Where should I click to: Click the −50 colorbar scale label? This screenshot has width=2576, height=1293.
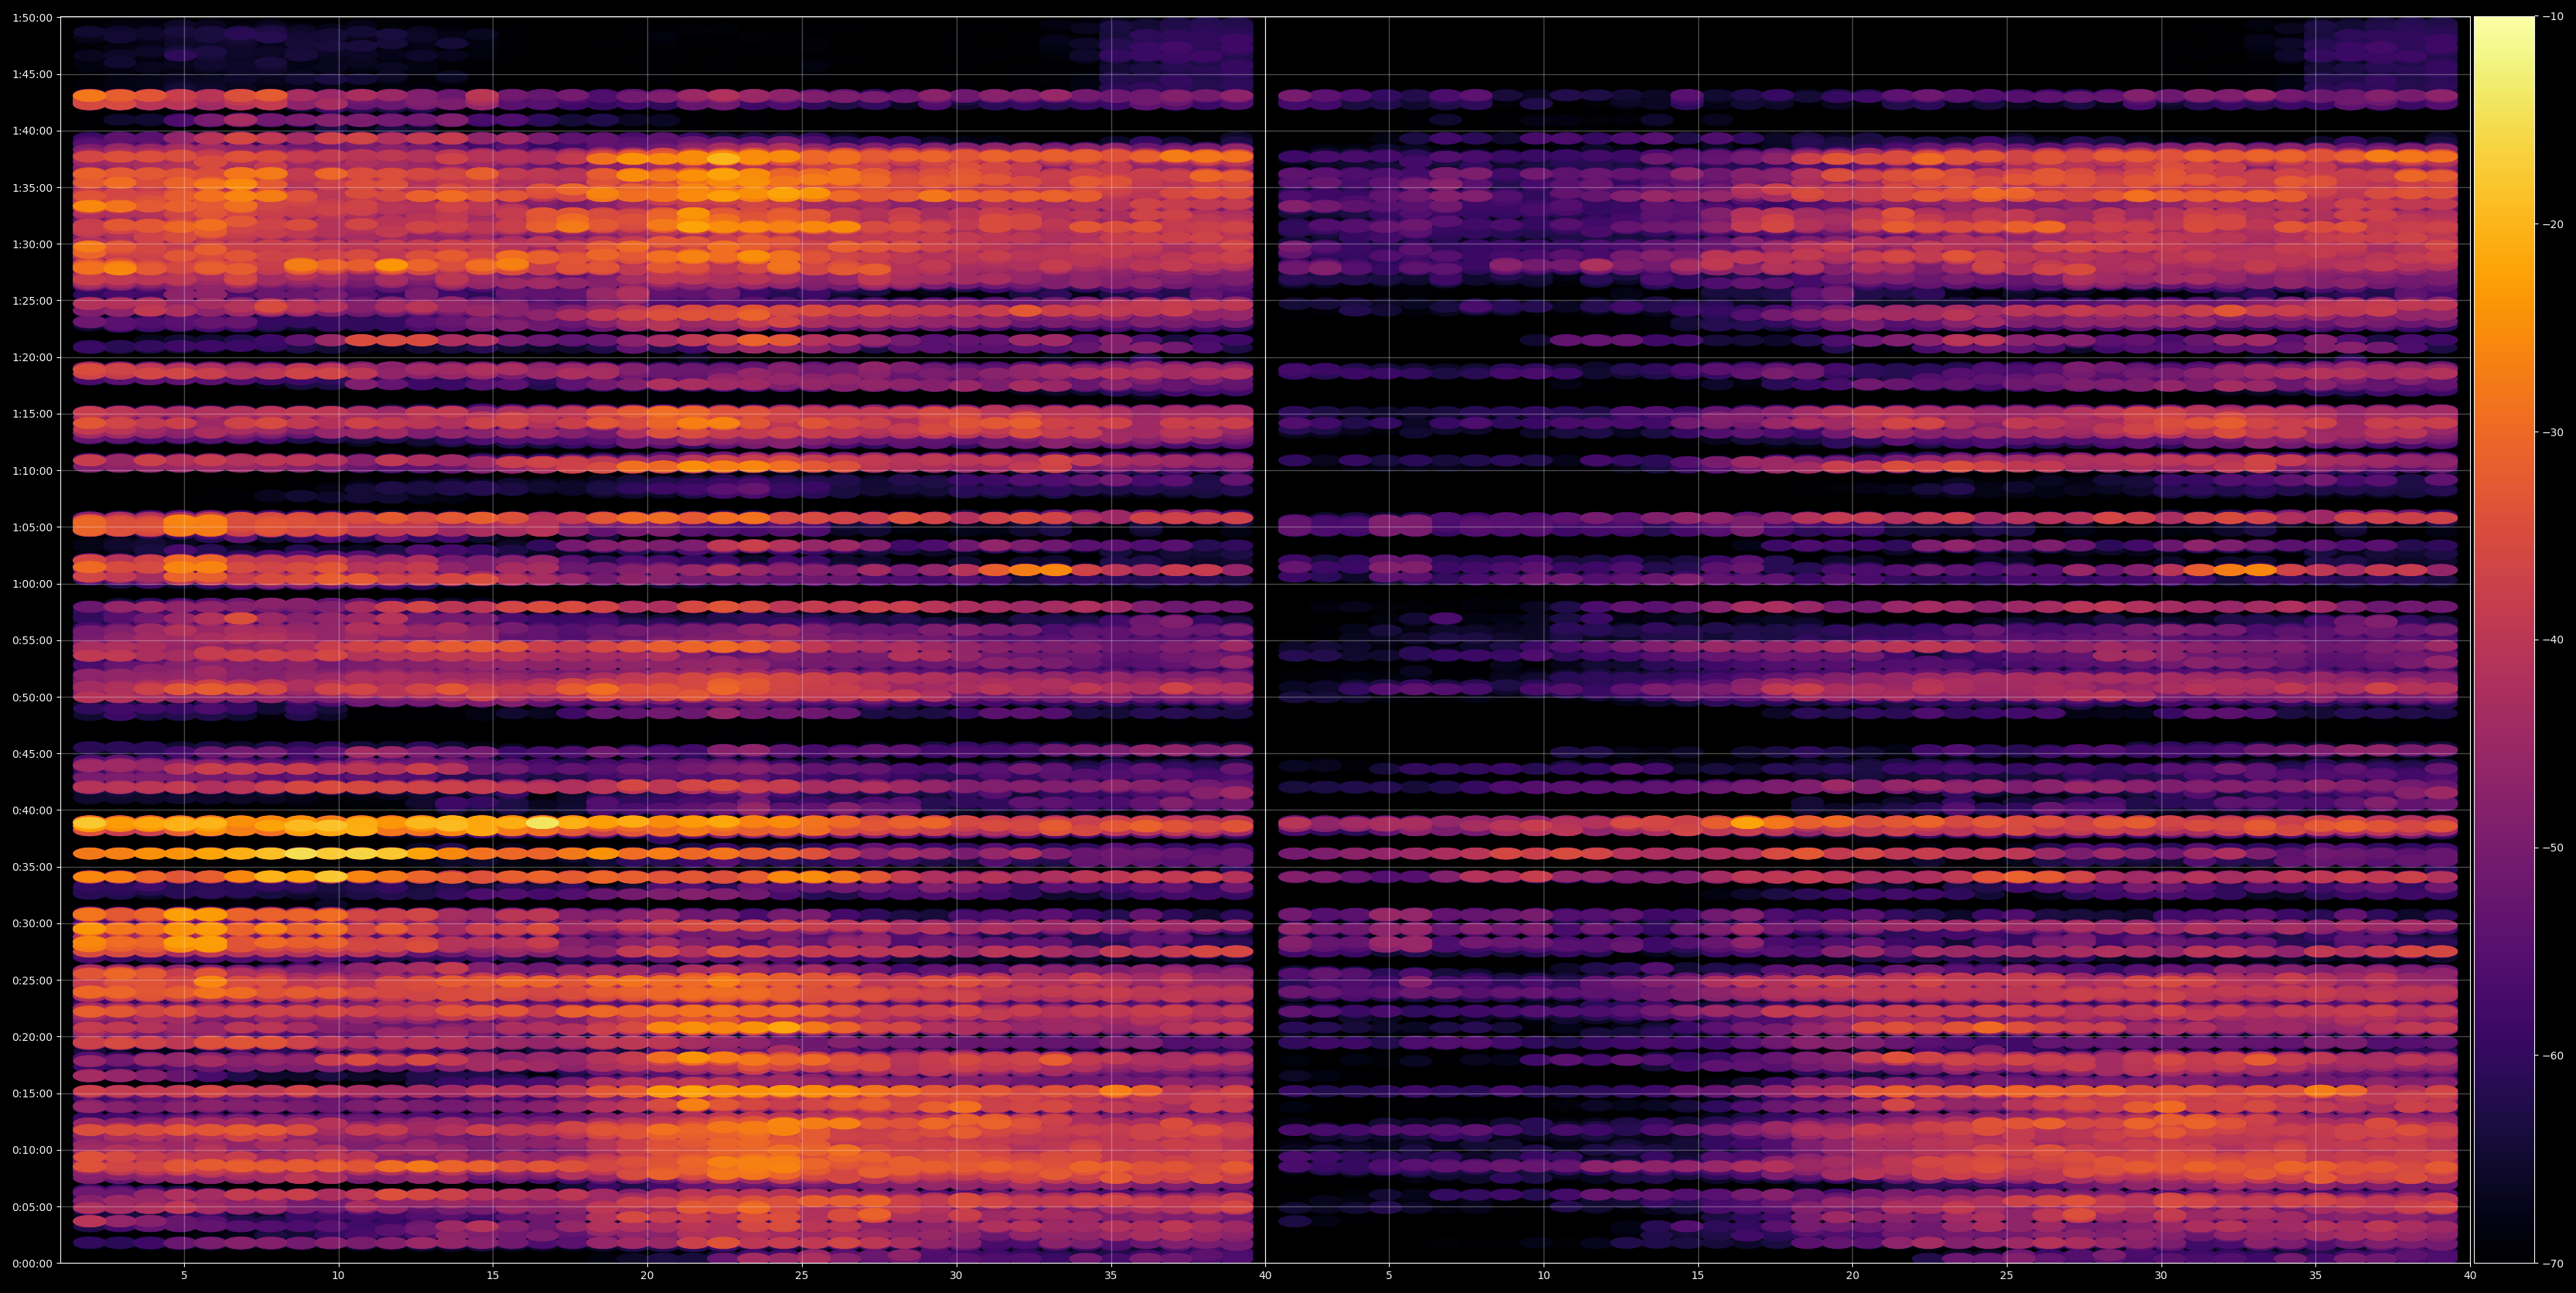point(2552,848)
